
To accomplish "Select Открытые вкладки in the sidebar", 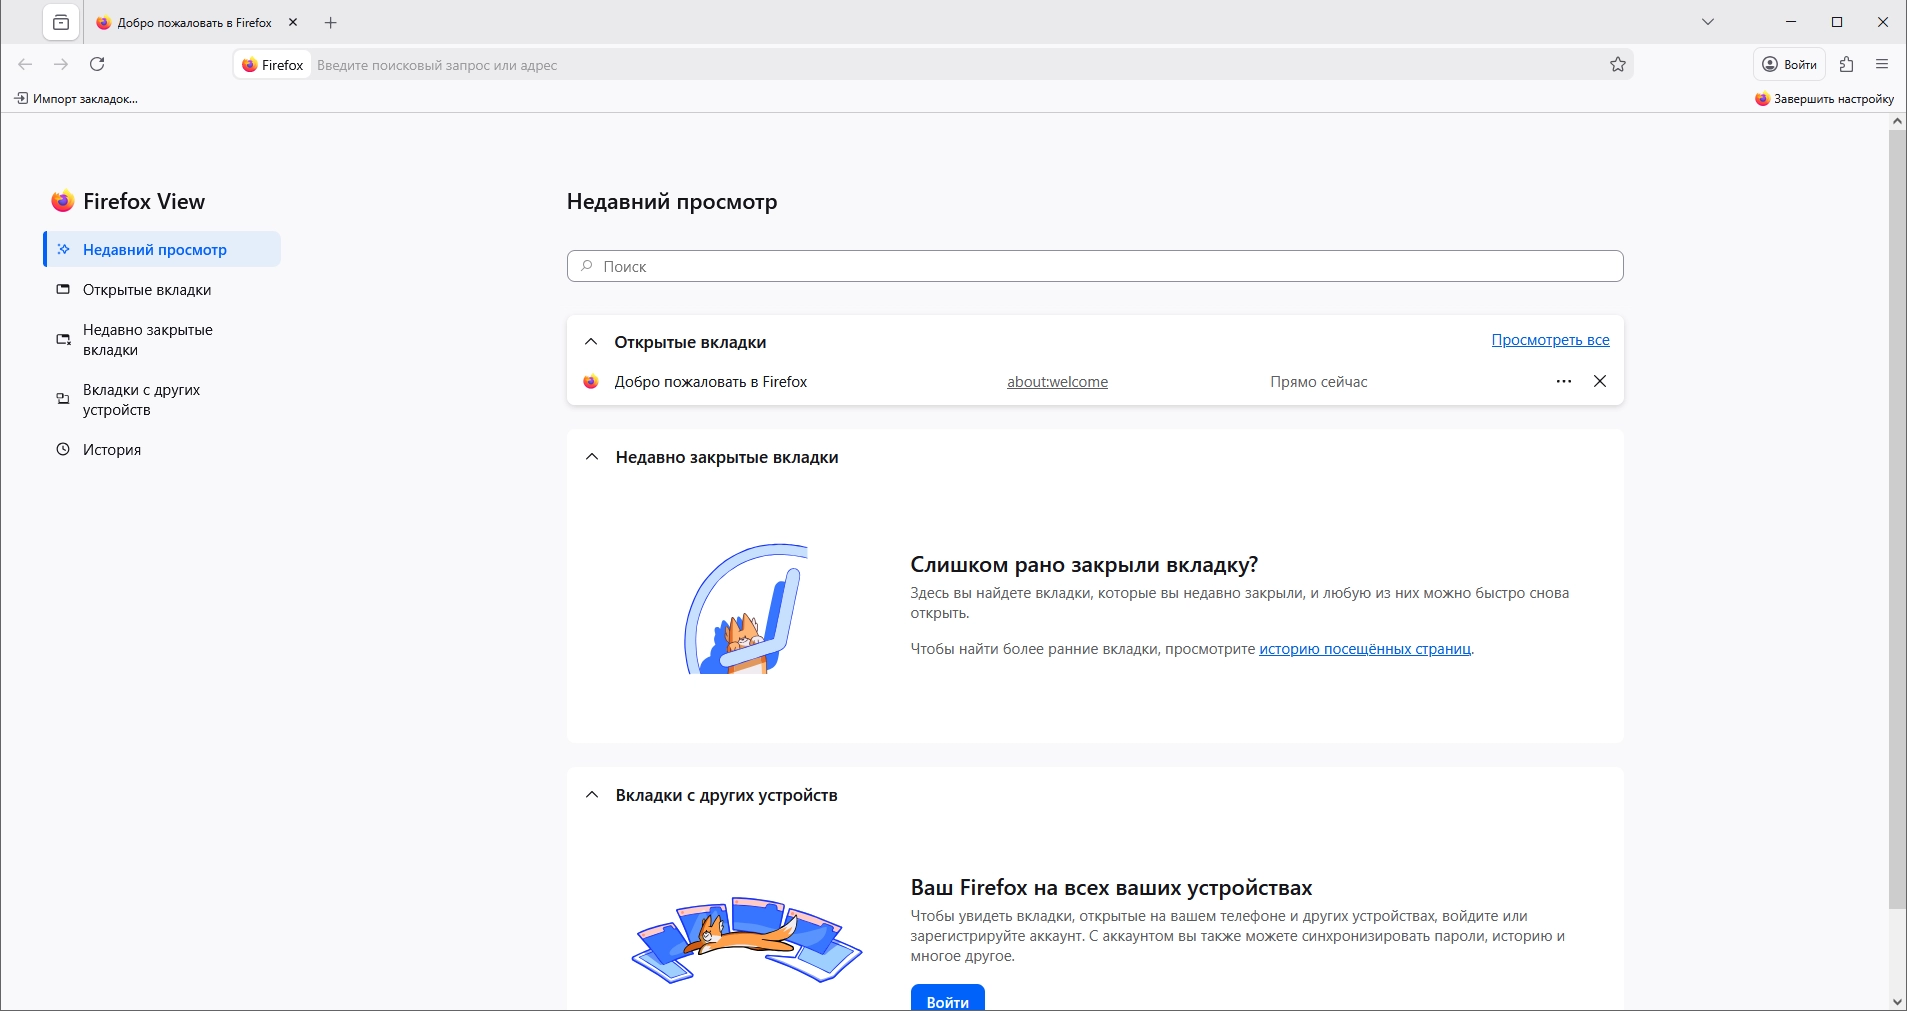I will click(162, 290).
